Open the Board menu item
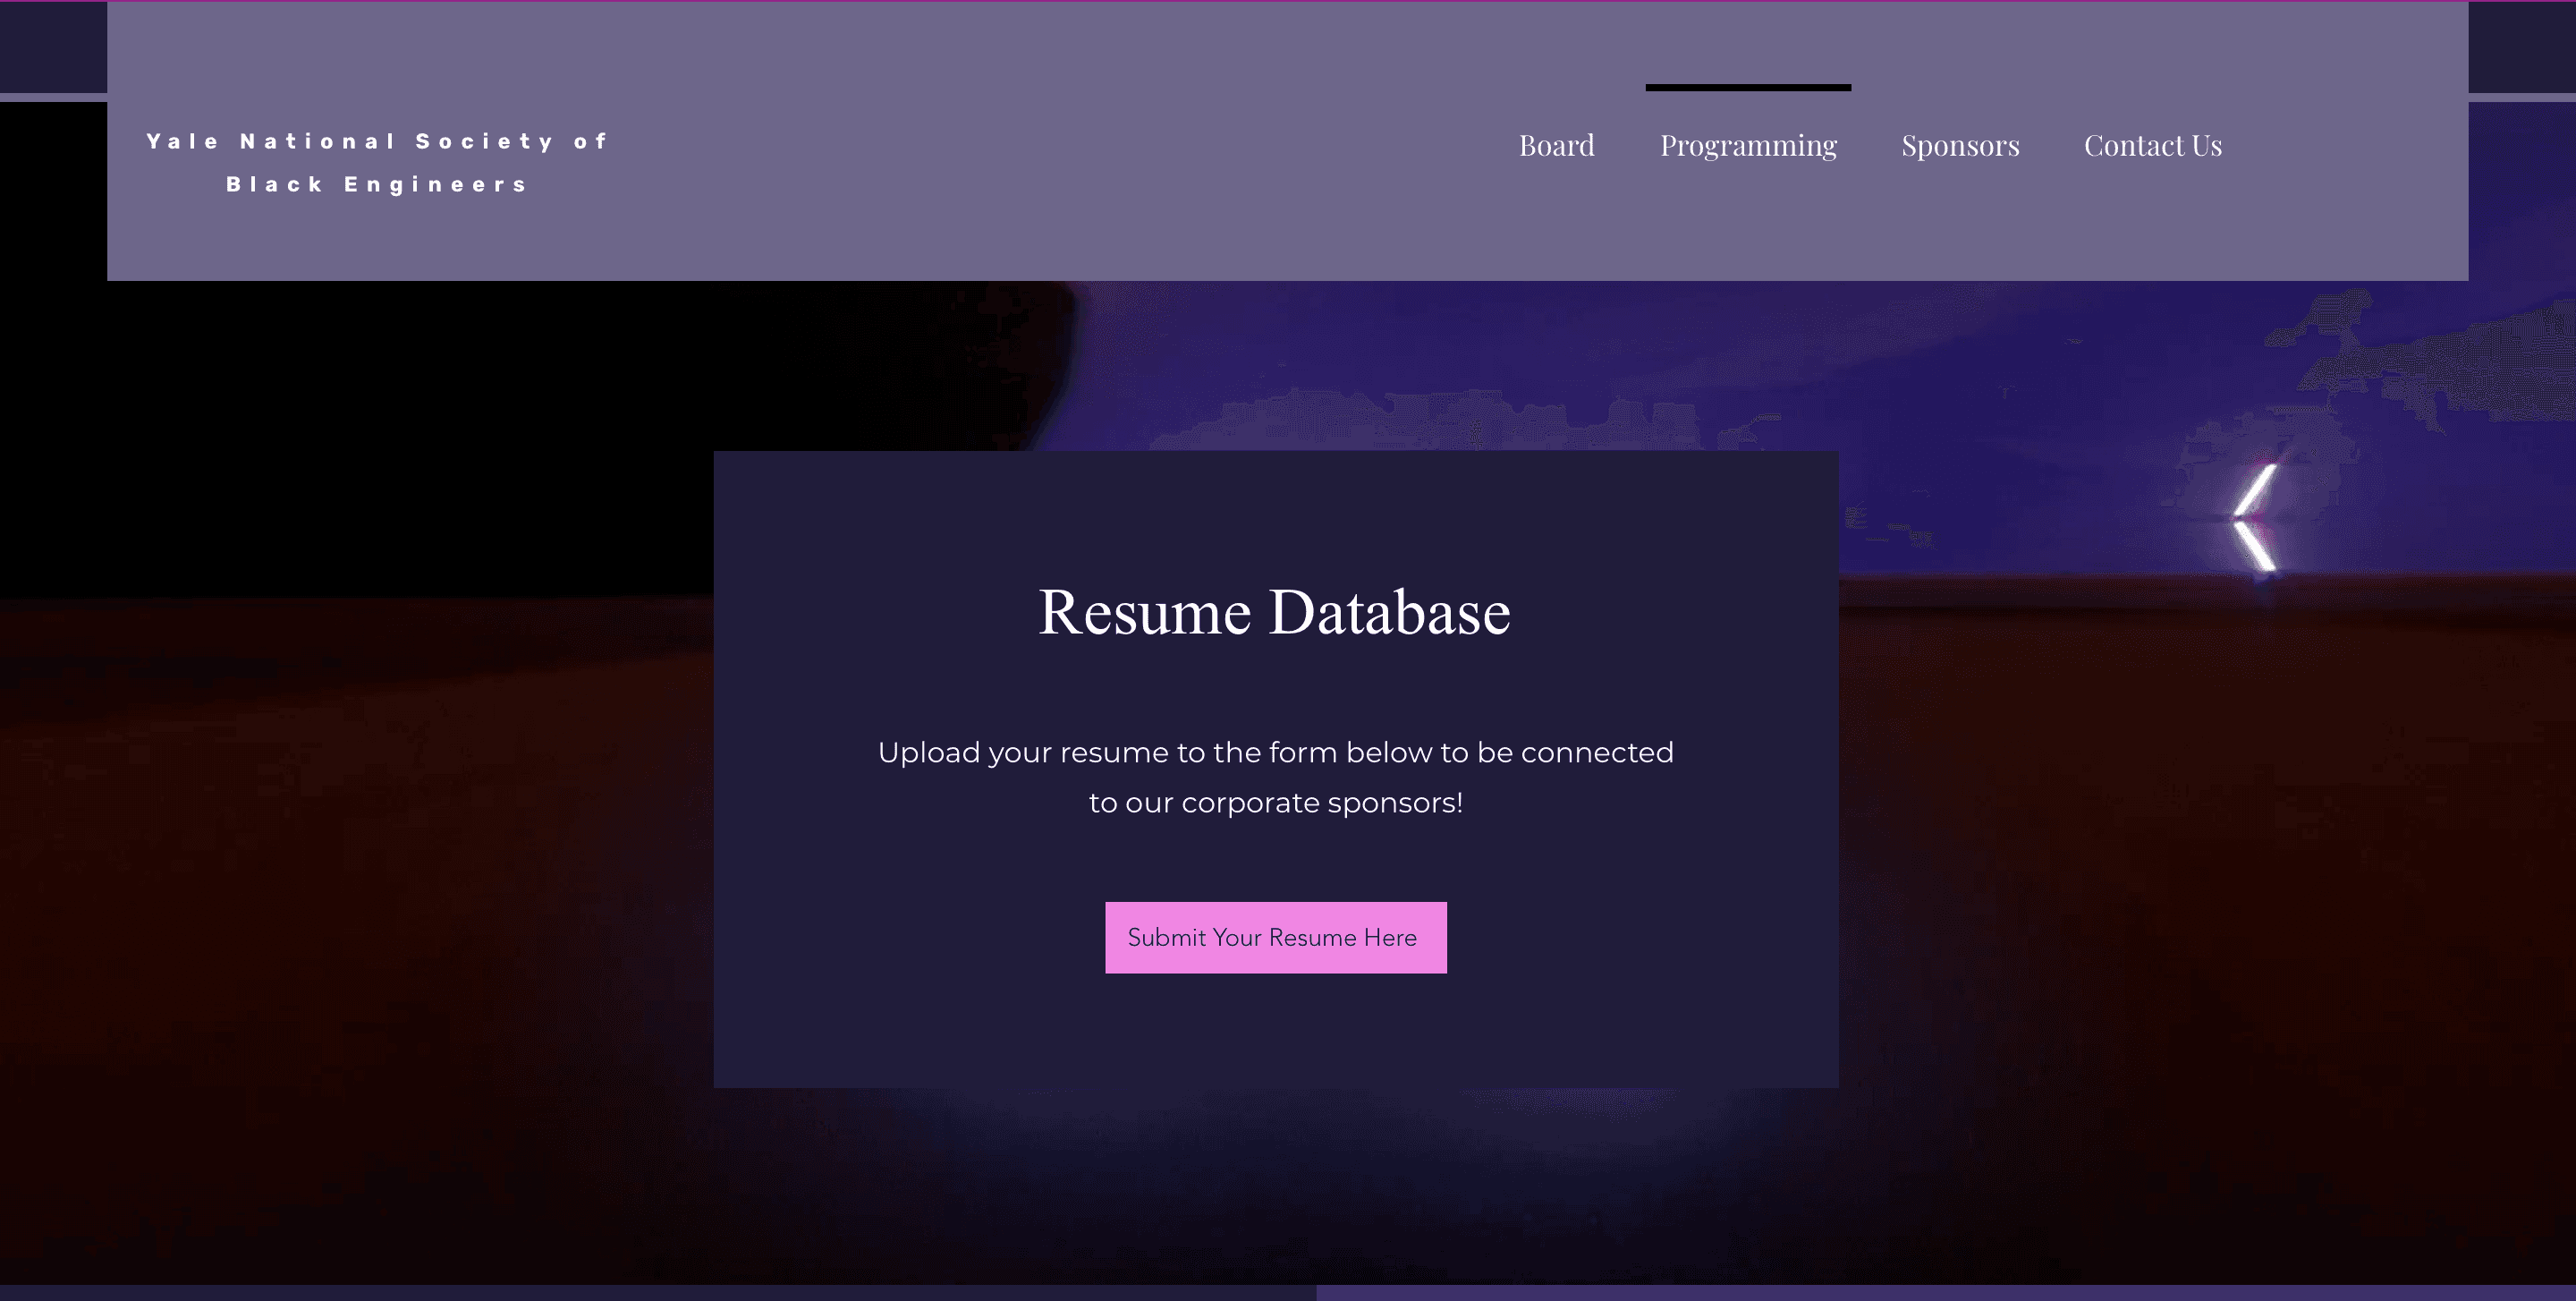 point(1556,145)
